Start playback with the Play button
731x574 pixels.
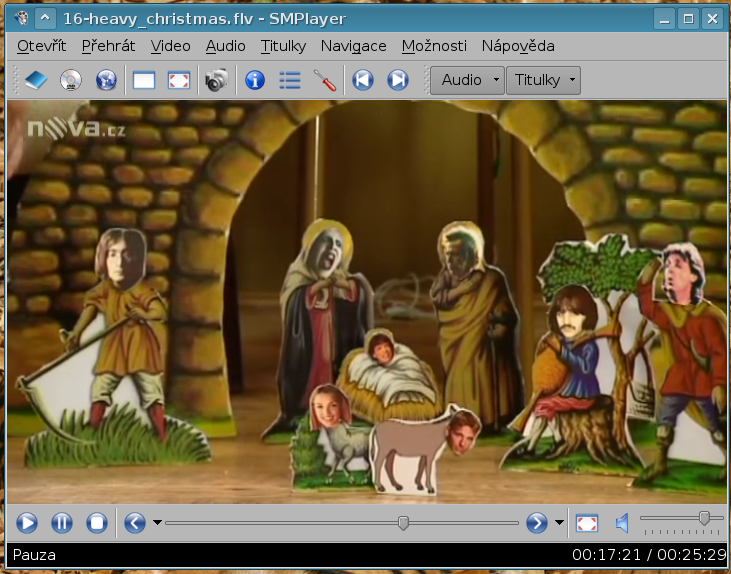point(27,523)
